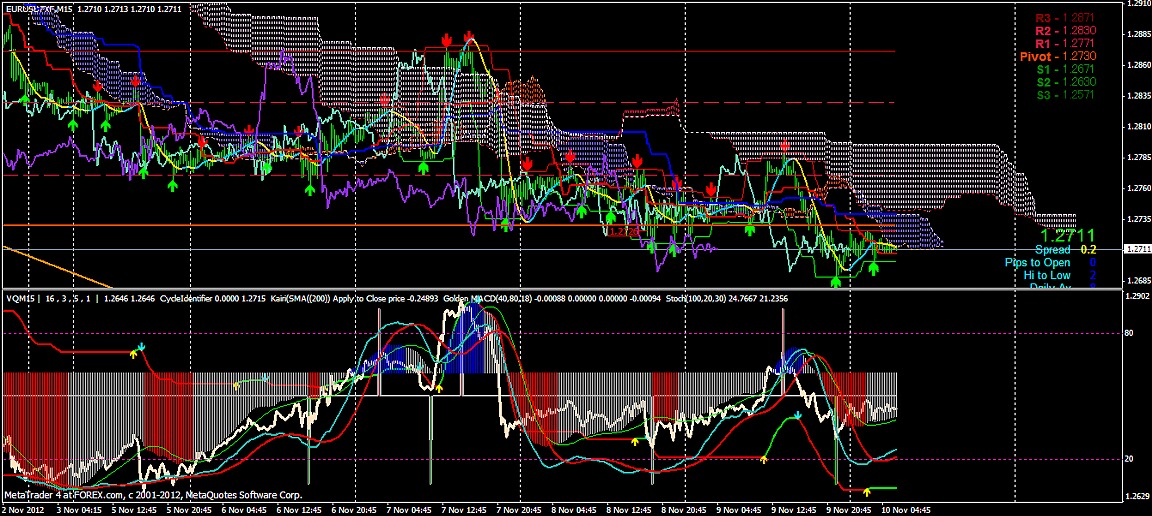
Task: Click the Spread 0.2 readout
Action: click(x=1066, y=249)
